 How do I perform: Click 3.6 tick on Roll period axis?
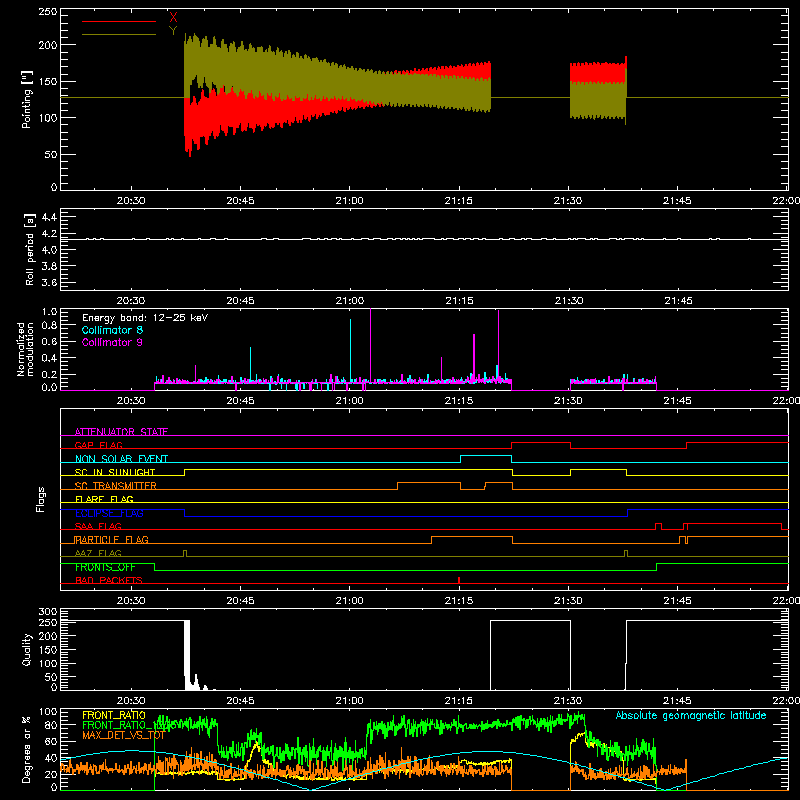pyautogui.click(x=49, y=282)
